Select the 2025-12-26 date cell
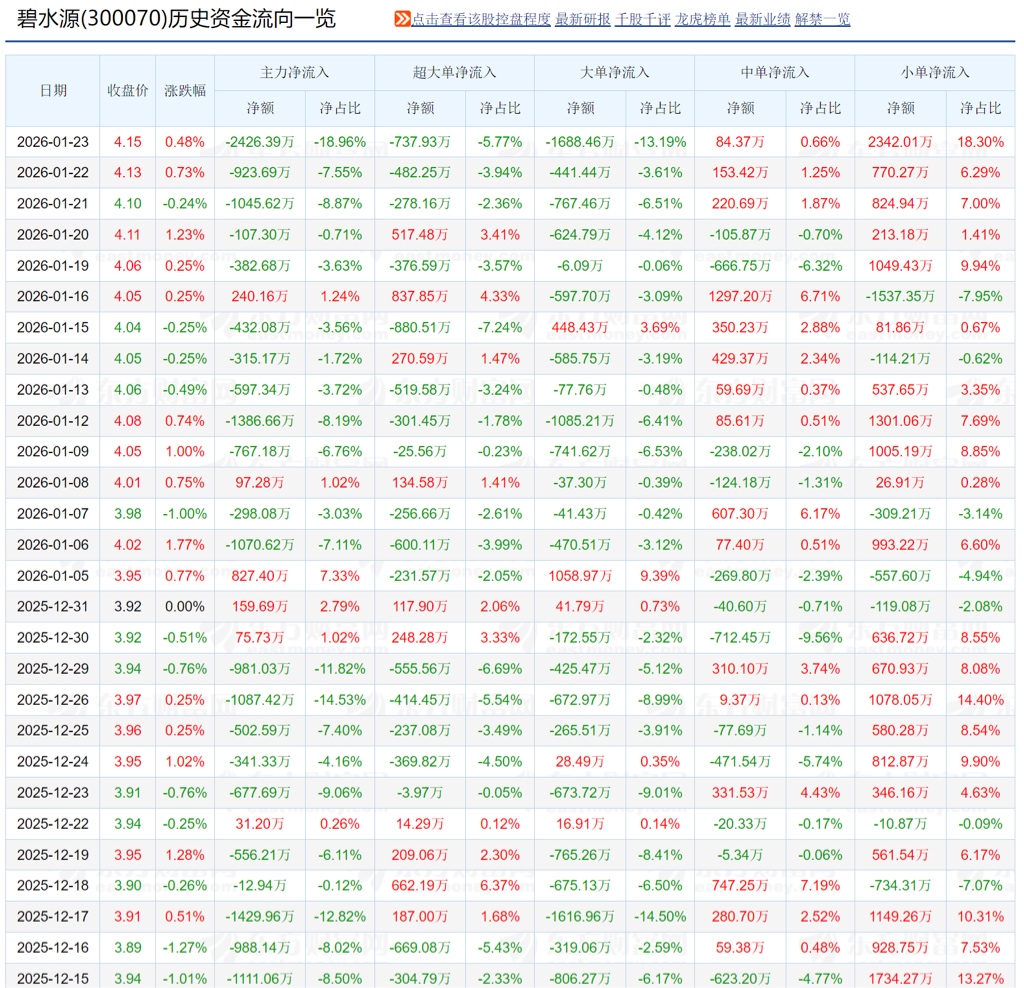Screen dimensions: 1024x988 pyautogui.click(x=53, y=699)
